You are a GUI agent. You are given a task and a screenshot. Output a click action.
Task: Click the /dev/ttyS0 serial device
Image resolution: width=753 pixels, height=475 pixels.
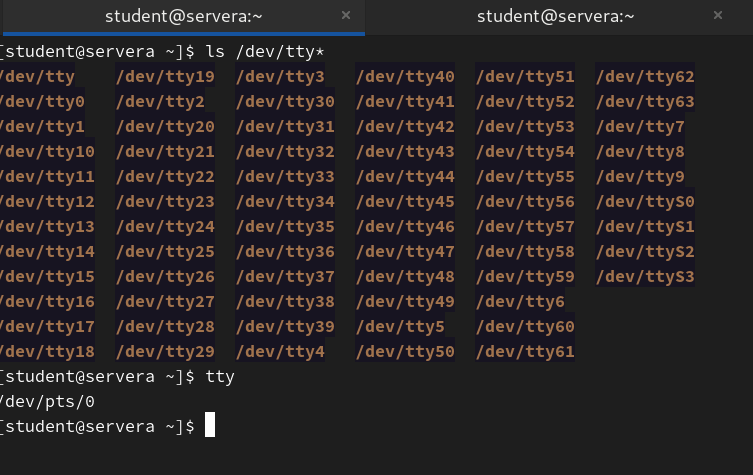645,201
